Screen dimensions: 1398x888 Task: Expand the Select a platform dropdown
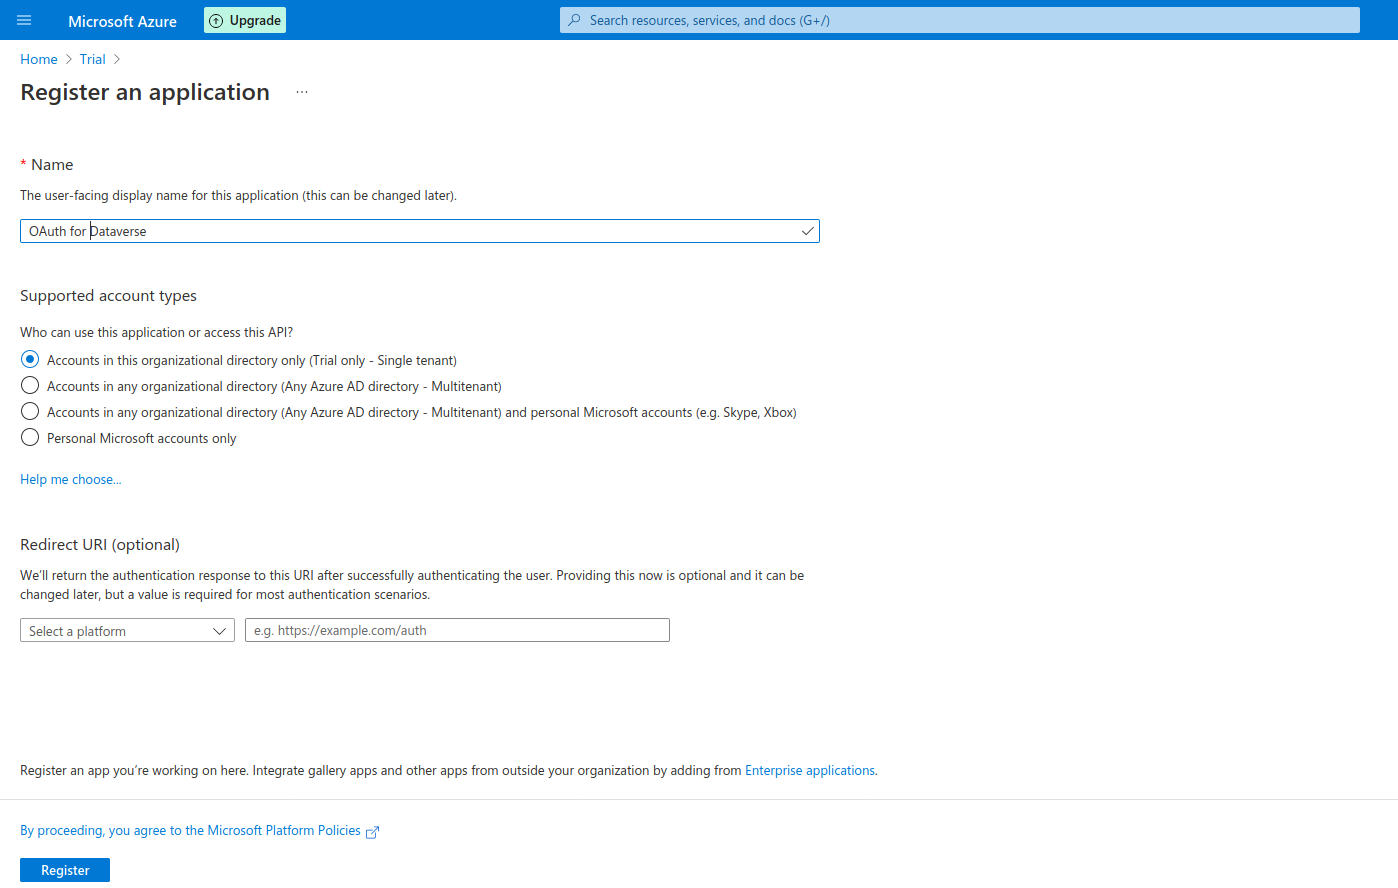click(127, 631)
